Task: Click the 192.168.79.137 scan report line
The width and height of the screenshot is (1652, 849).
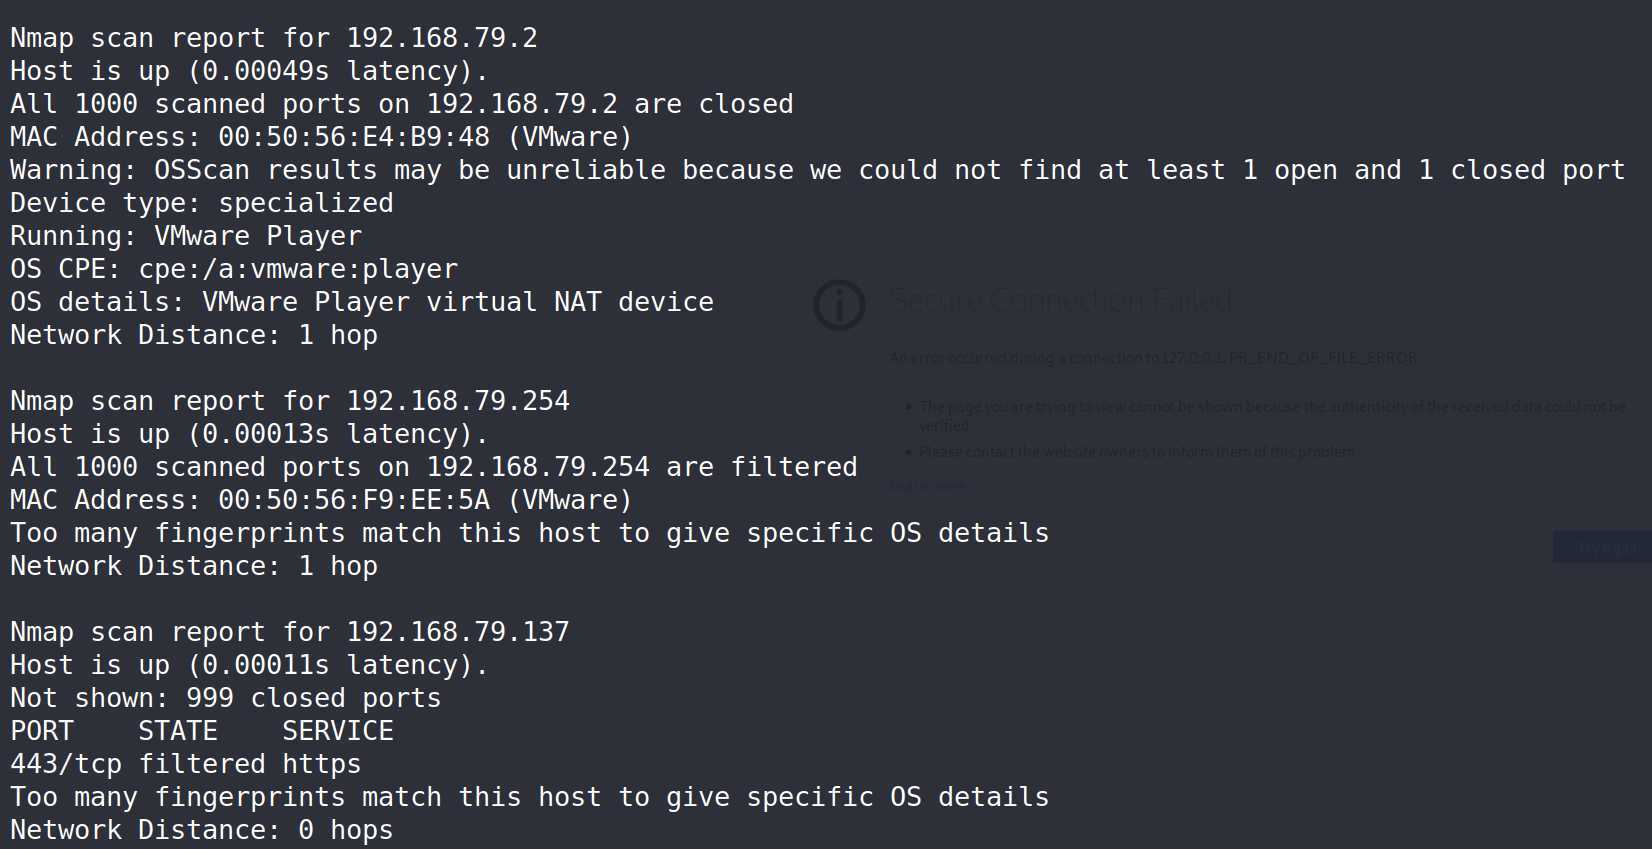Action: pyautogui.click(x=290, y=632)
